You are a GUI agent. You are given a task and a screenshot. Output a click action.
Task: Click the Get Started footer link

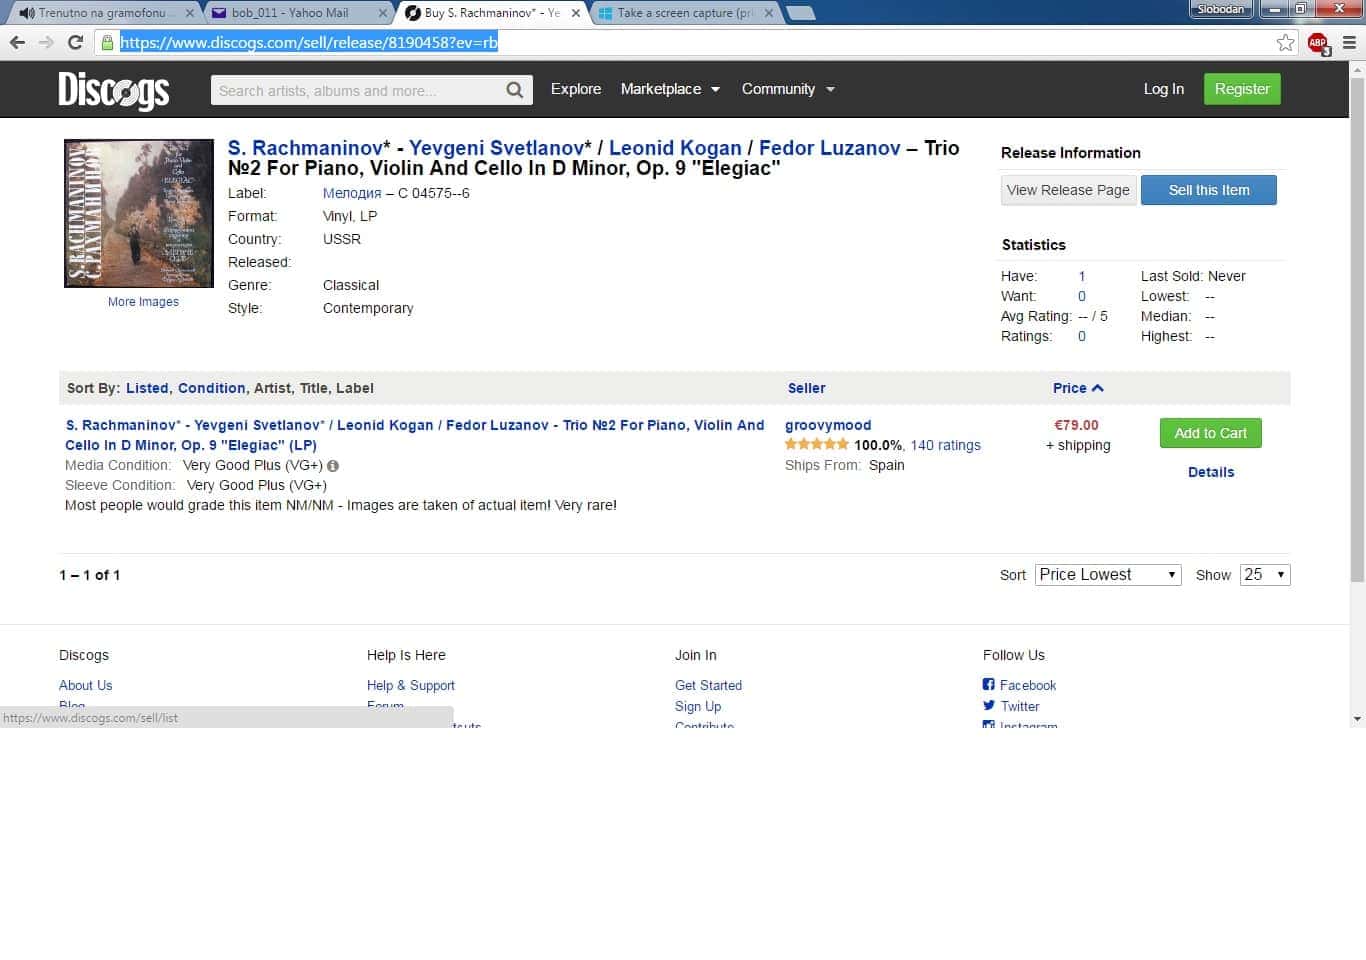(x=708, y=685)
